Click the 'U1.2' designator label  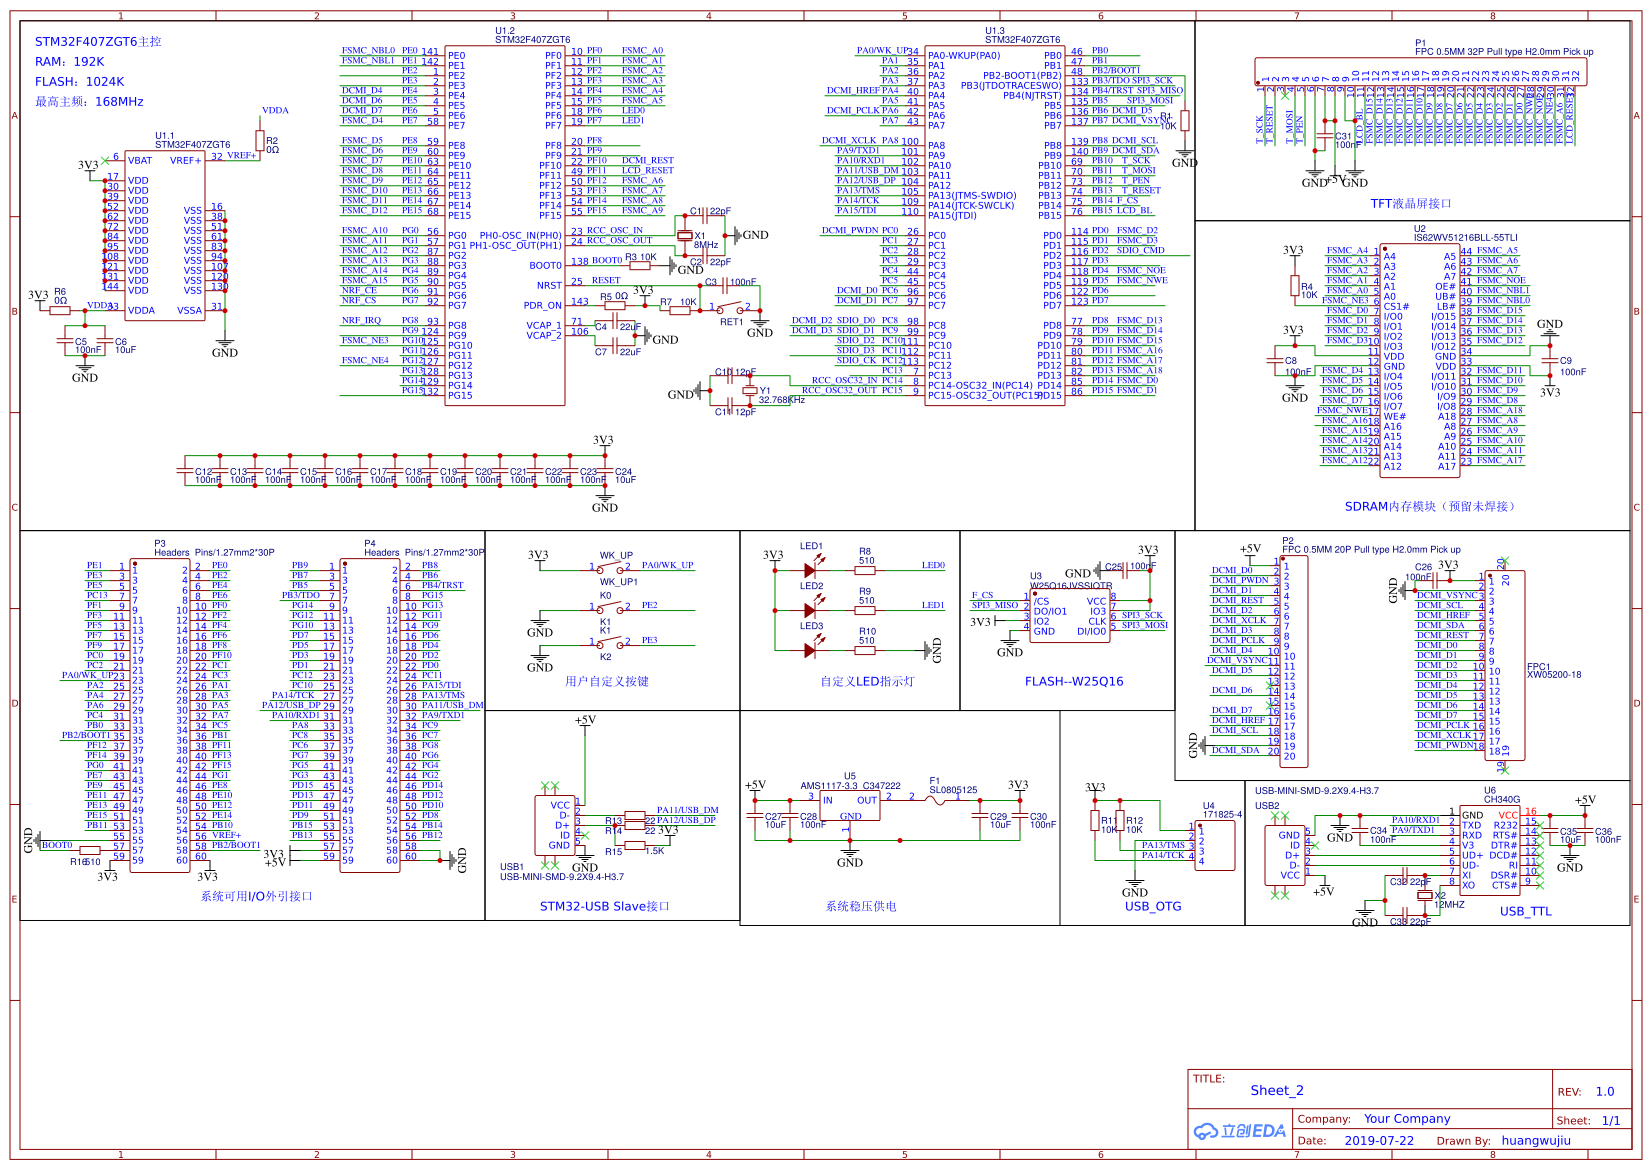click(505, 31)
